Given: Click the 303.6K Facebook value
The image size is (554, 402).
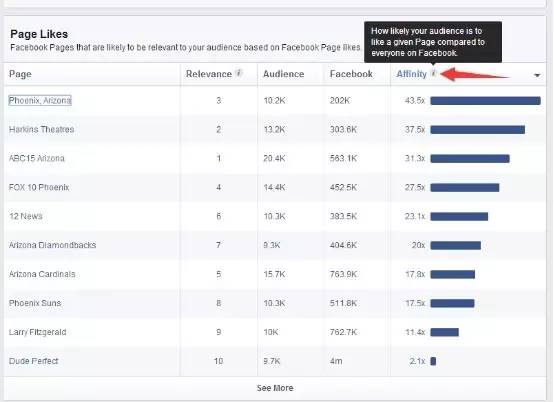Looking at the screenshot, I should point(343,130).
